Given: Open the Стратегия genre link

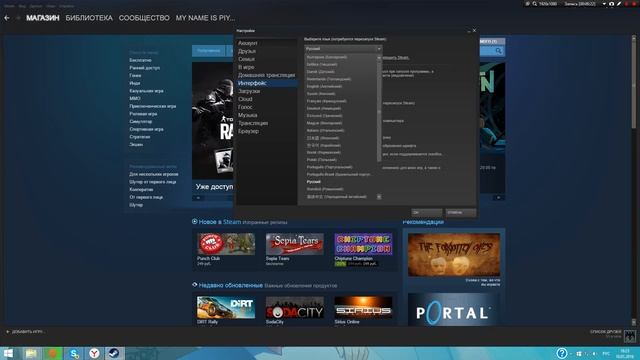Looking at the screenshot, I should click(x=140, y=137).
